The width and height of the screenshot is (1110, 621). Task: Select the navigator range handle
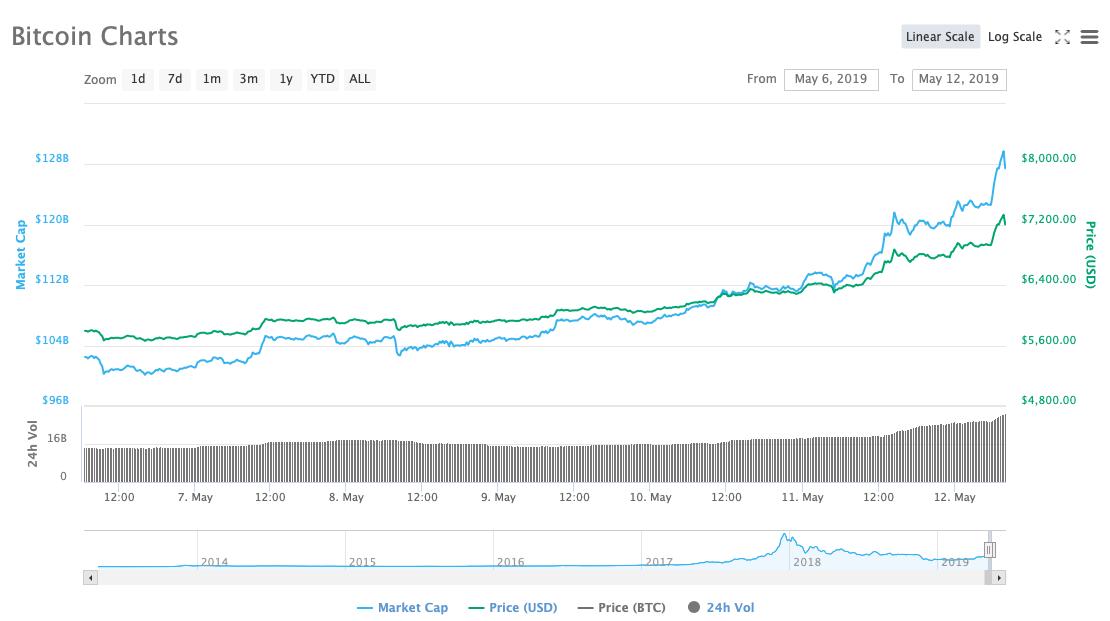click(x=990, y=549)
